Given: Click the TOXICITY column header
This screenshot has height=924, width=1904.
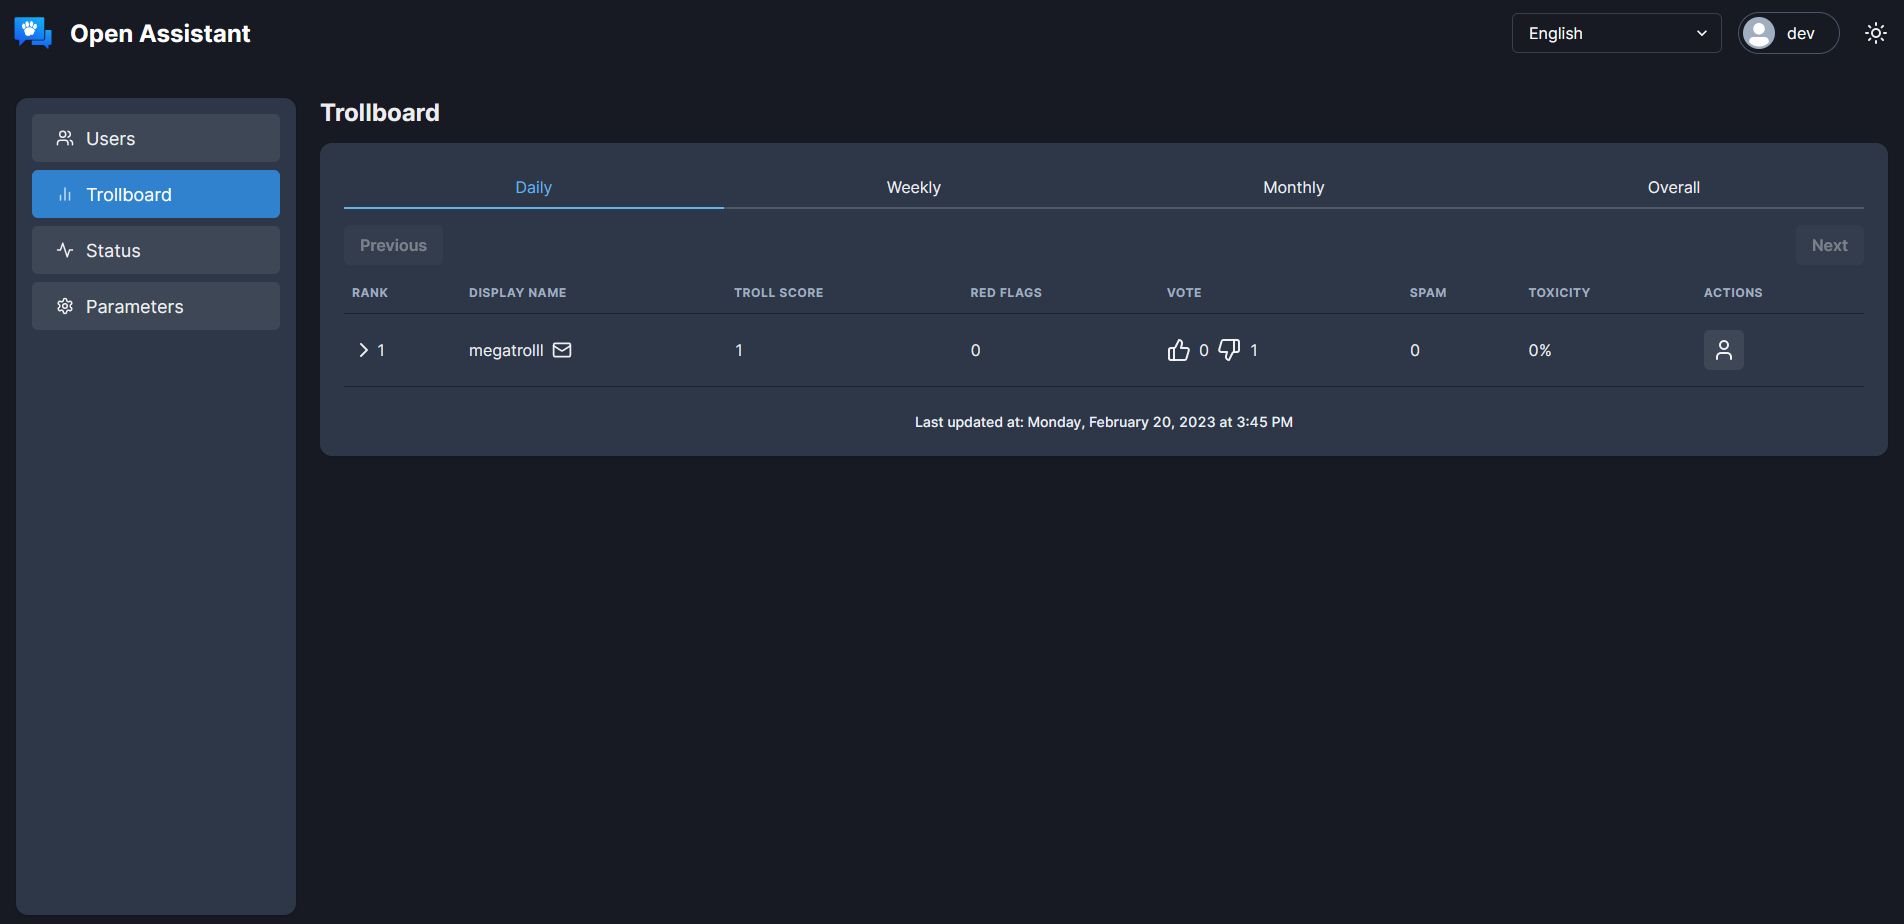Looking at the screenshot, I should click(1559, 293).
